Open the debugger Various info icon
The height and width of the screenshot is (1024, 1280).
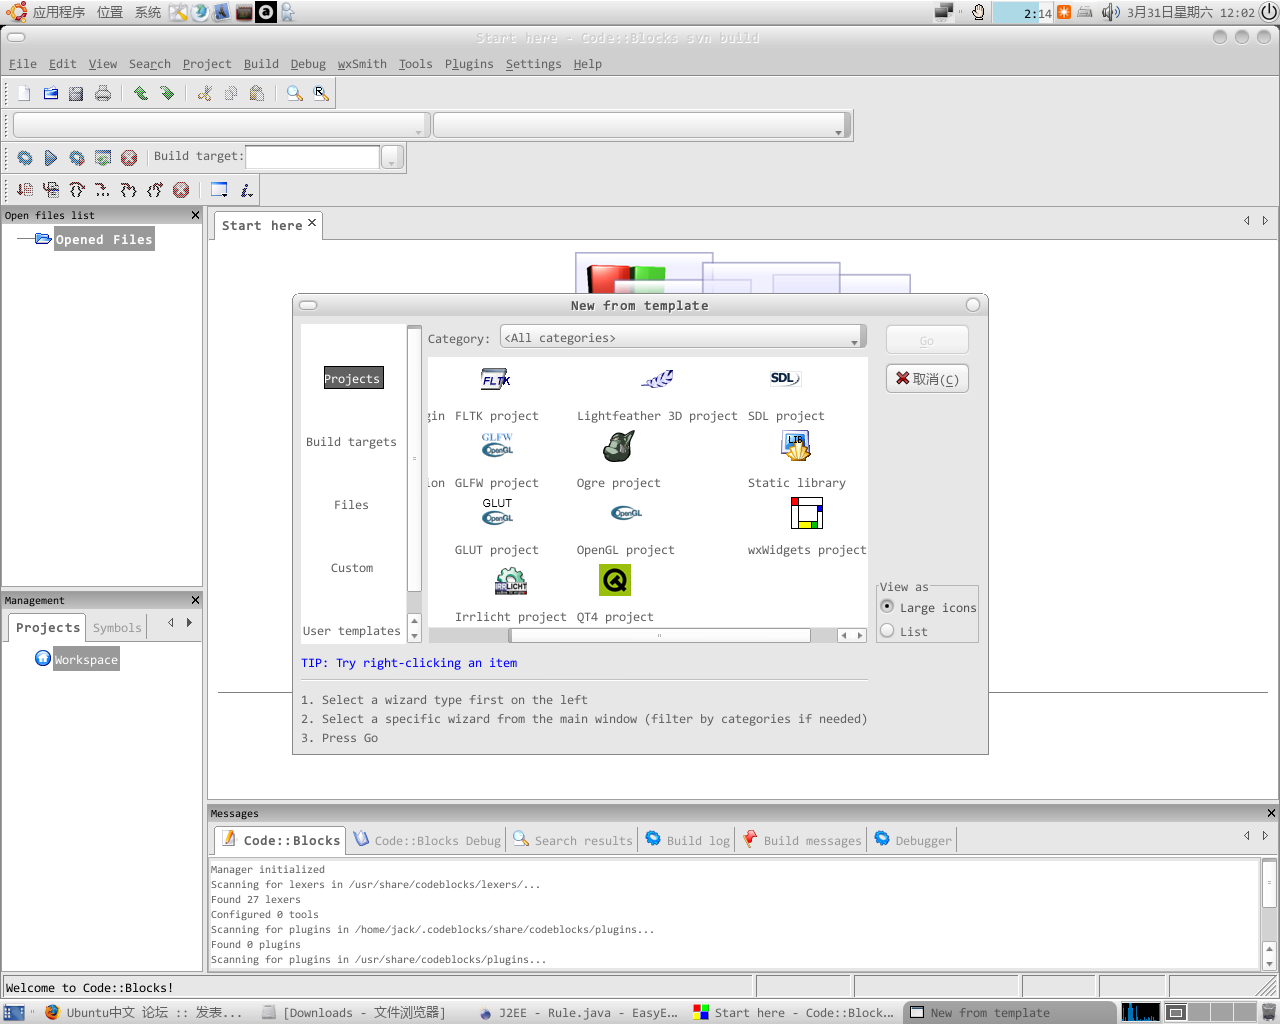tap(246, 190)
